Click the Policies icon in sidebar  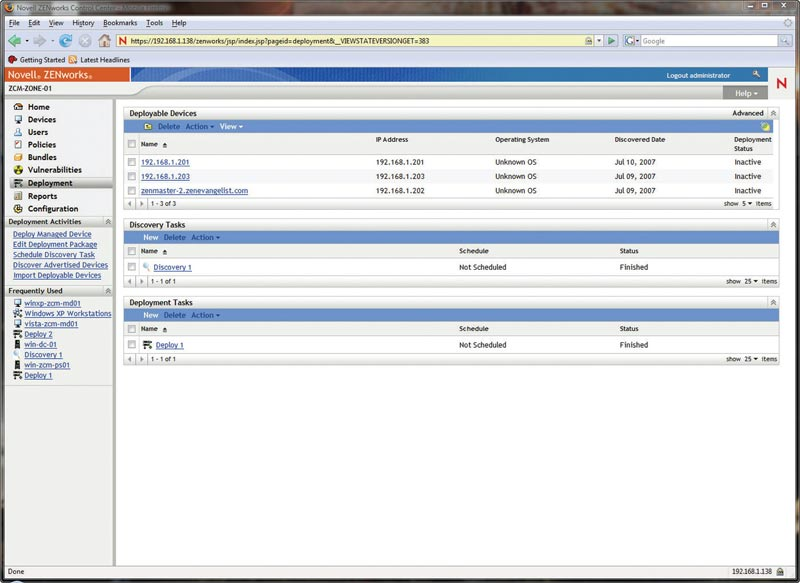[18, 145]
